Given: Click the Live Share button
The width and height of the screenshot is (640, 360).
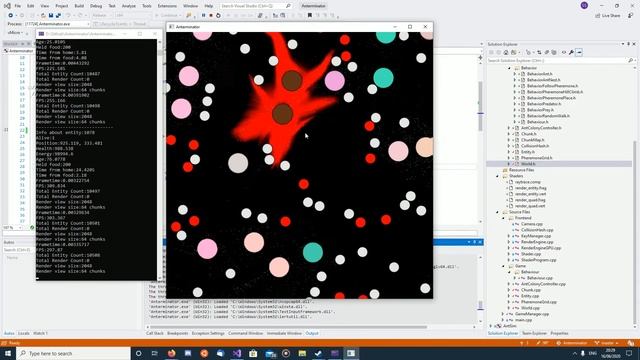Looking at the screenshot, I should point(608,16).
